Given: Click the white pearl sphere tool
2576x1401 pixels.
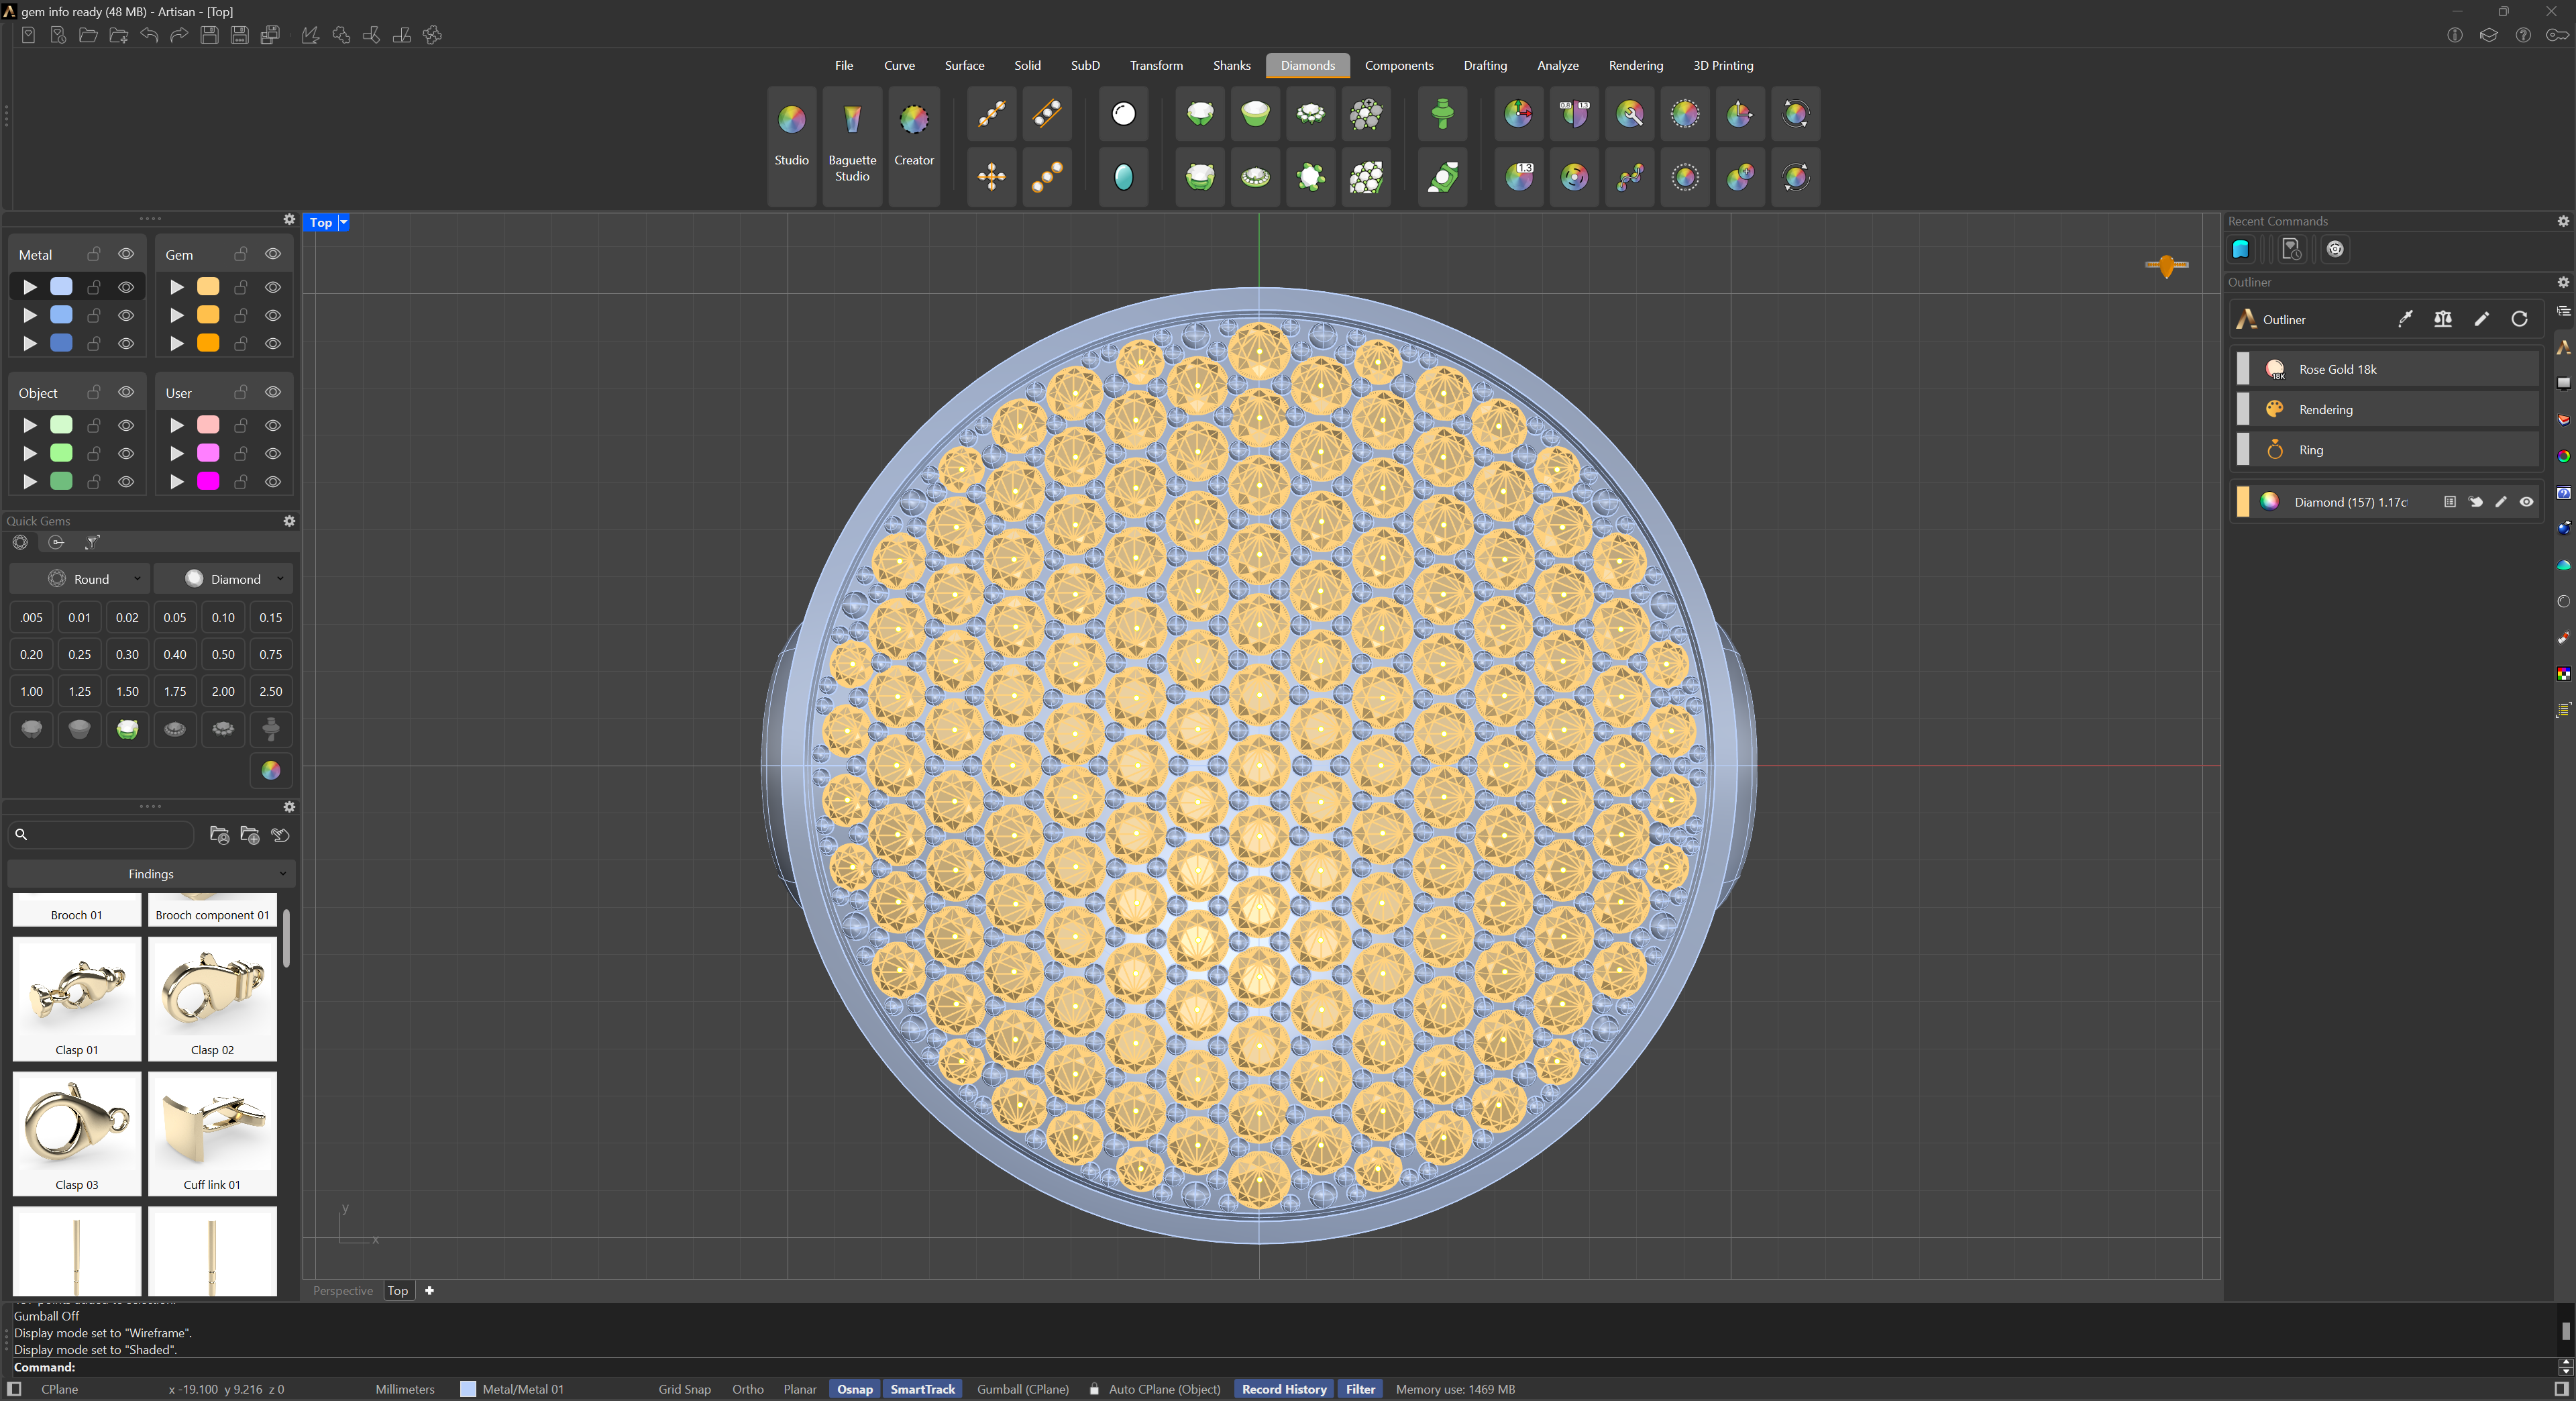Looking at the screenshot, I should (x=1123, y=114).
